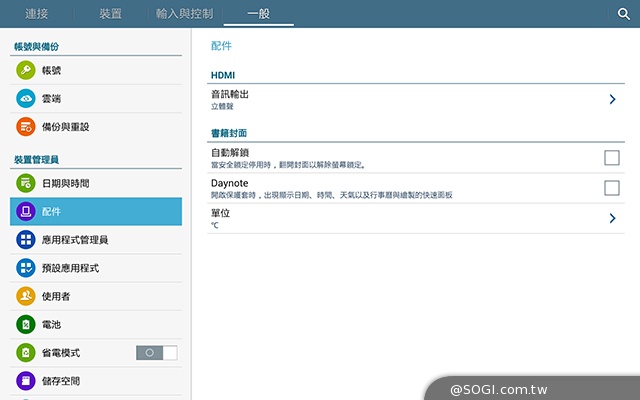
Task: Expand 音訊輸出 with its arrow
Action: tap(612, 99)
